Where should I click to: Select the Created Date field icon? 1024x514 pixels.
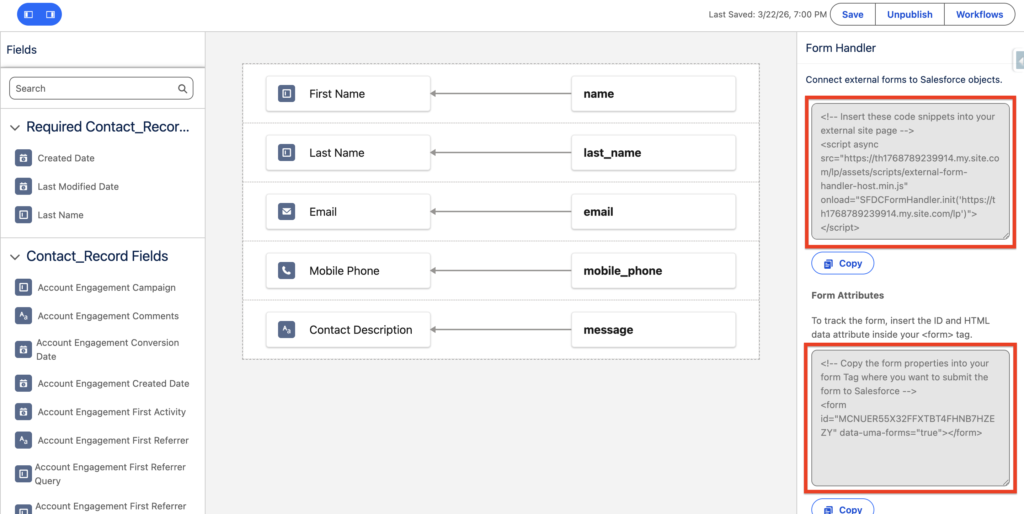tap(23, 158)
